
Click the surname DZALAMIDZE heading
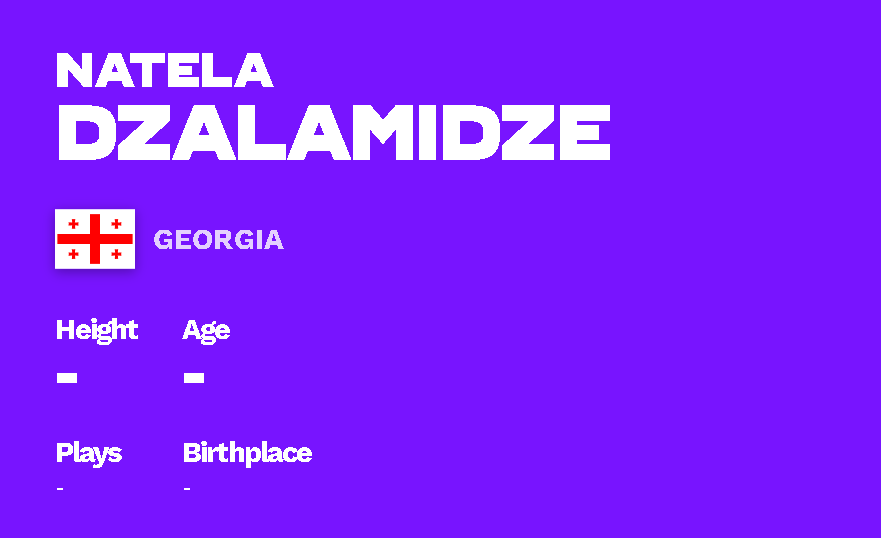(x=333, y=131)
